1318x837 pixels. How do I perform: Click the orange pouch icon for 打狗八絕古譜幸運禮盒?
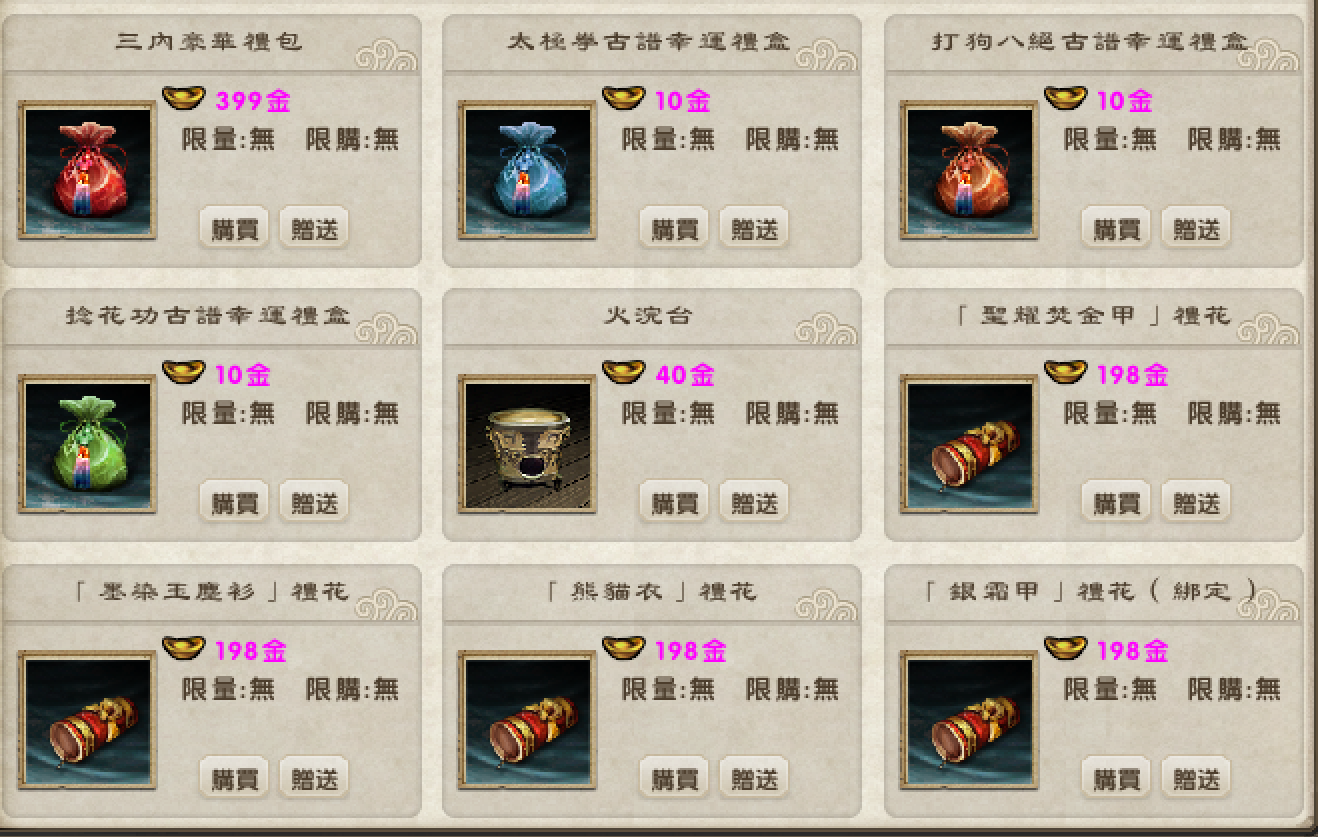(x=969, y=169)
